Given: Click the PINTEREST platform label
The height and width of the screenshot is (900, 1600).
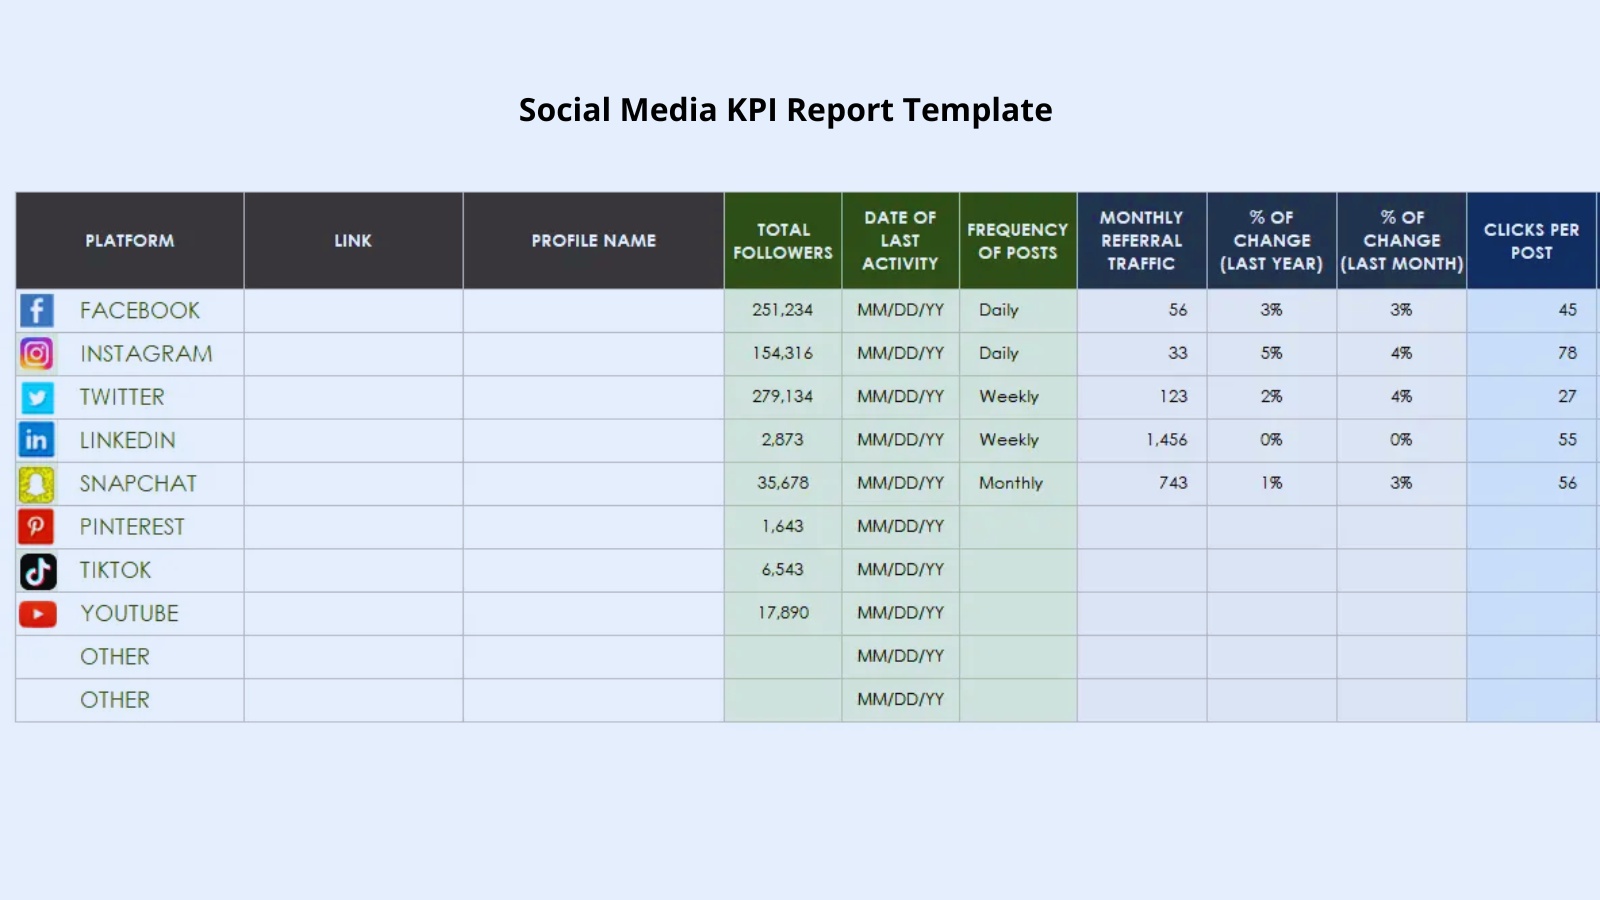Looking at the screenshot, I should tap(132, 527).
